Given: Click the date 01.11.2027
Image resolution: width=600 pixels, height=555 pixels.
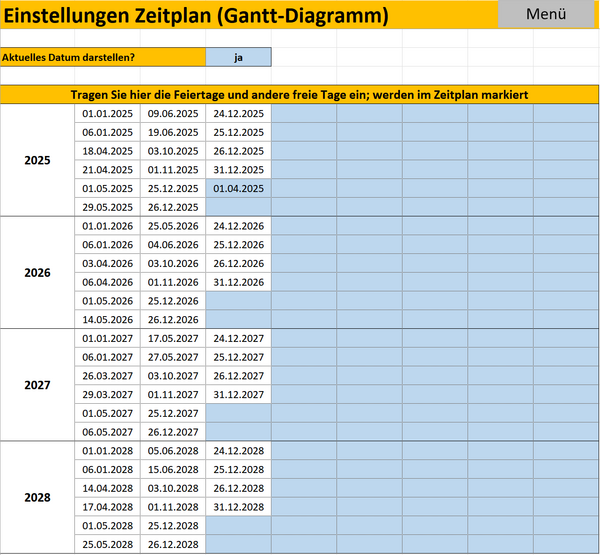Looking at the screenshot, I should tap(173, 395).
